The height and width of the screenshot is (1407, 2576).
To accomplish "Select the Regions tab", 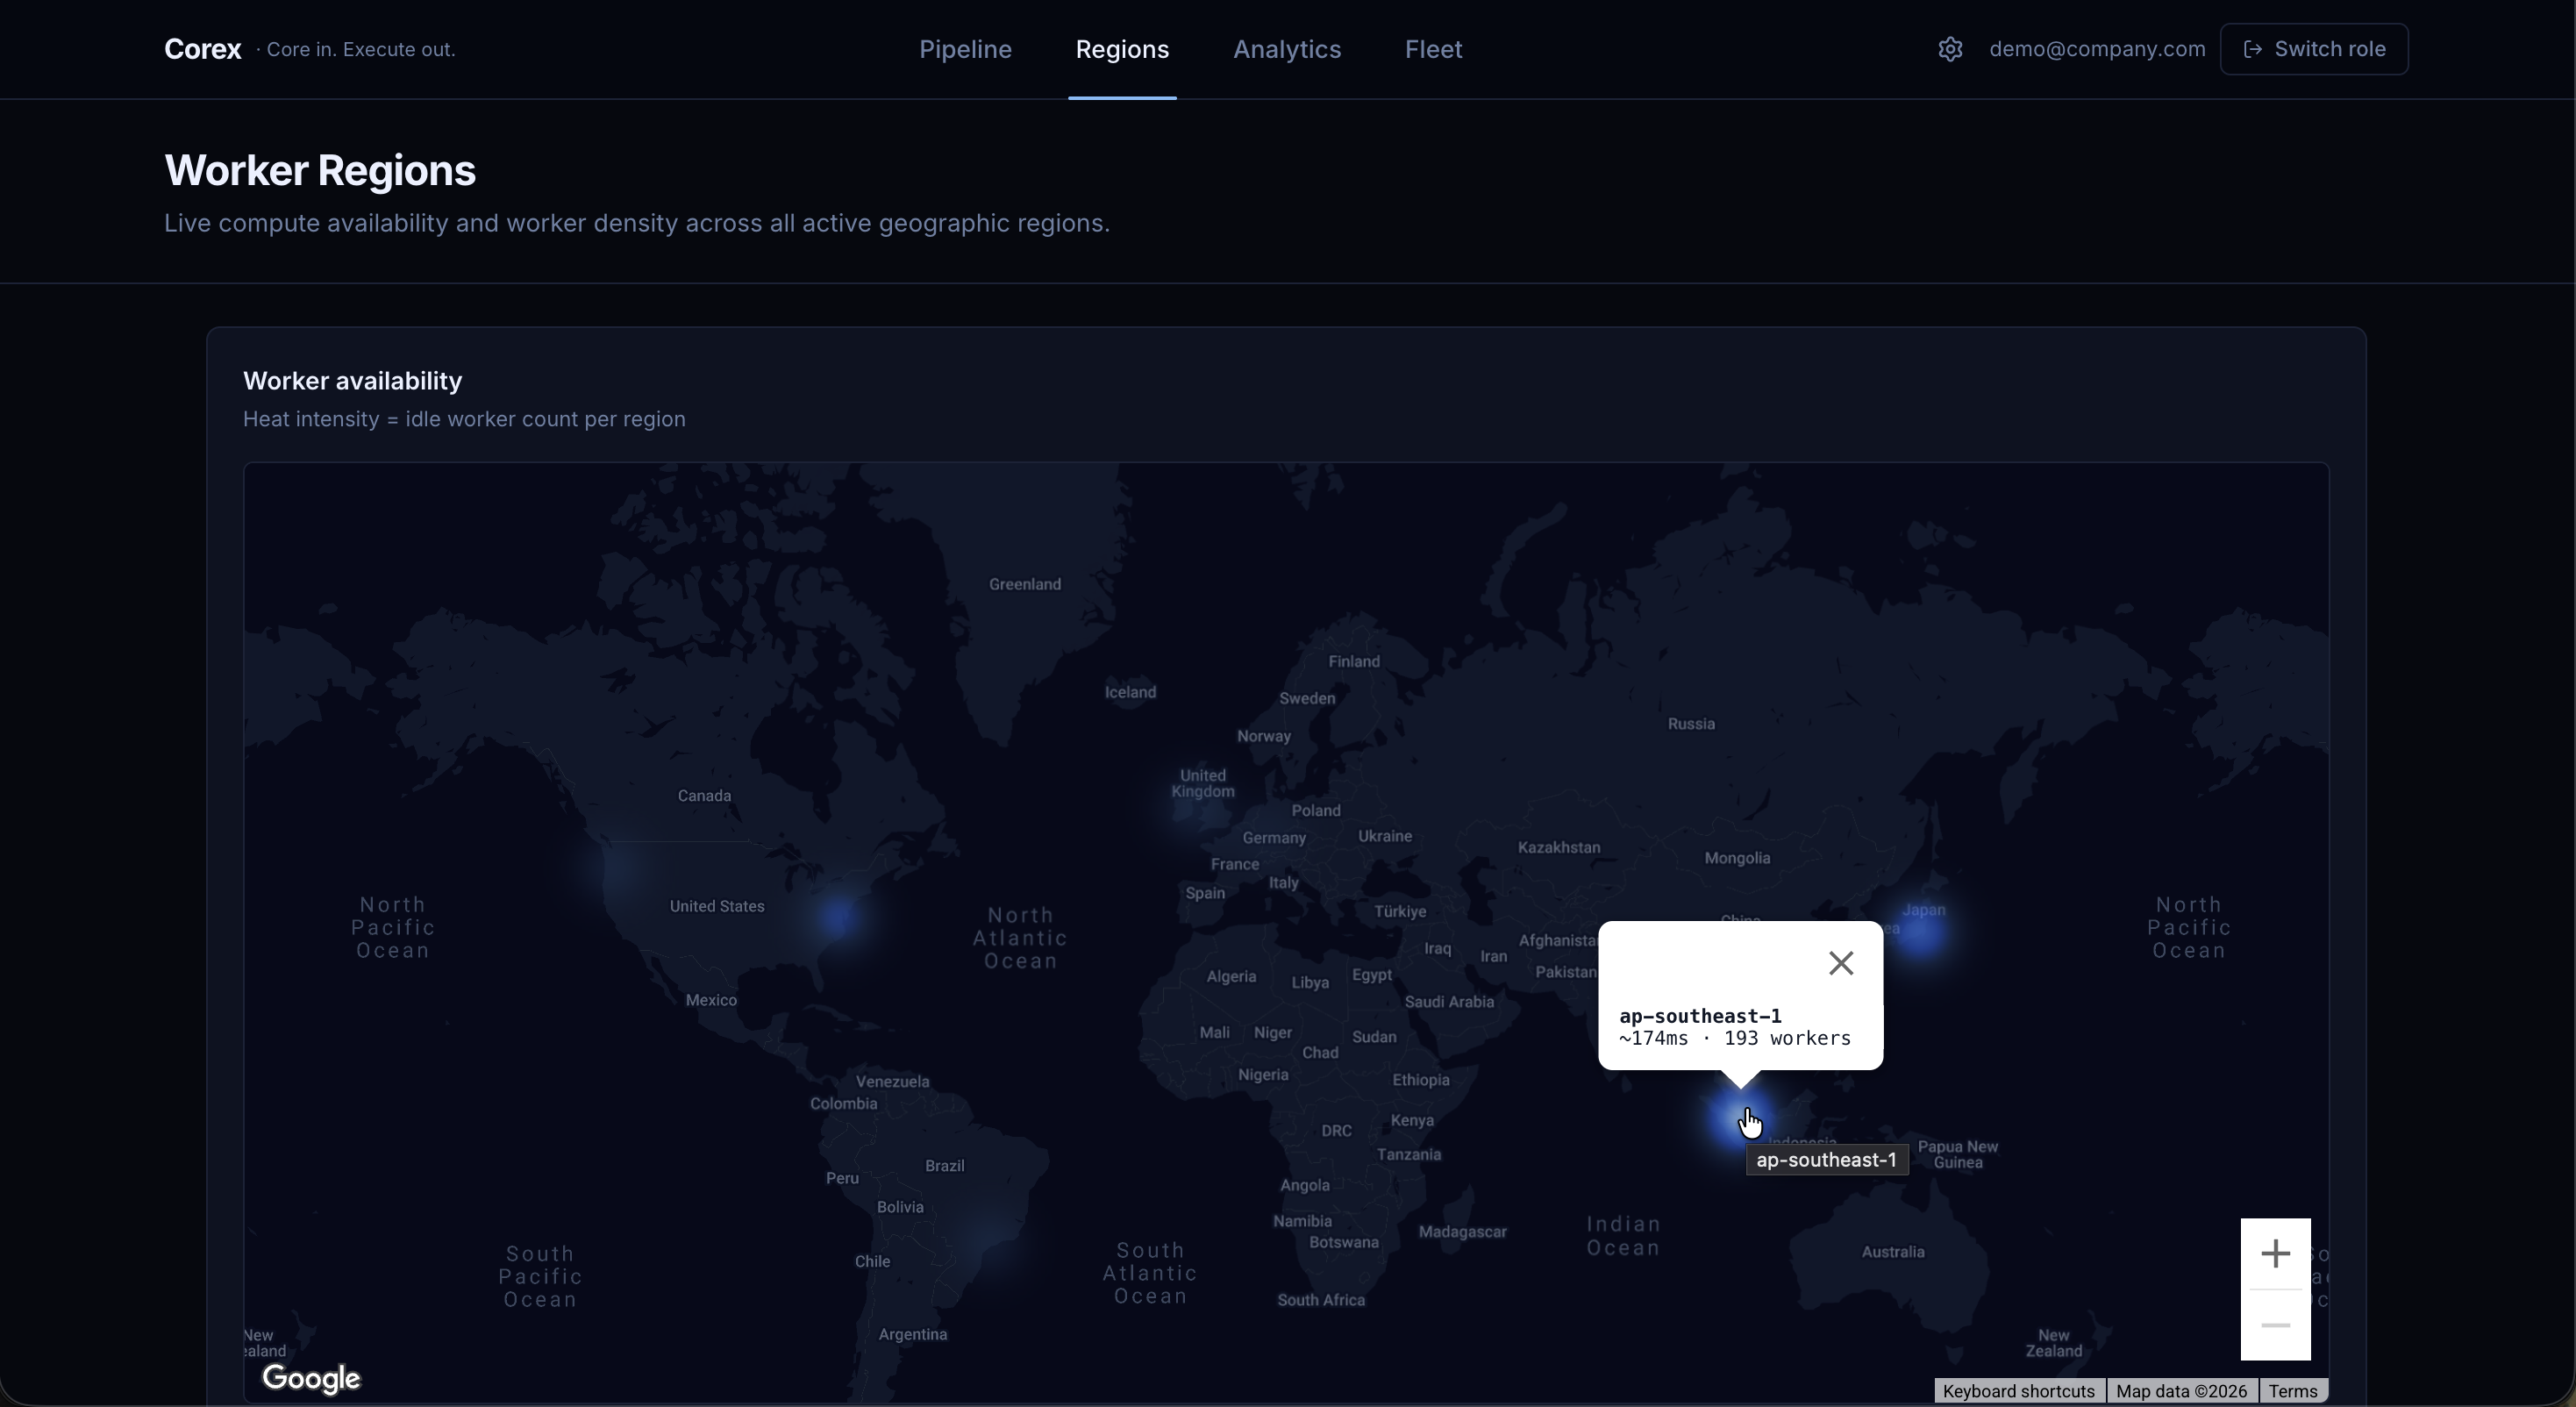I will click(1121, 49).
